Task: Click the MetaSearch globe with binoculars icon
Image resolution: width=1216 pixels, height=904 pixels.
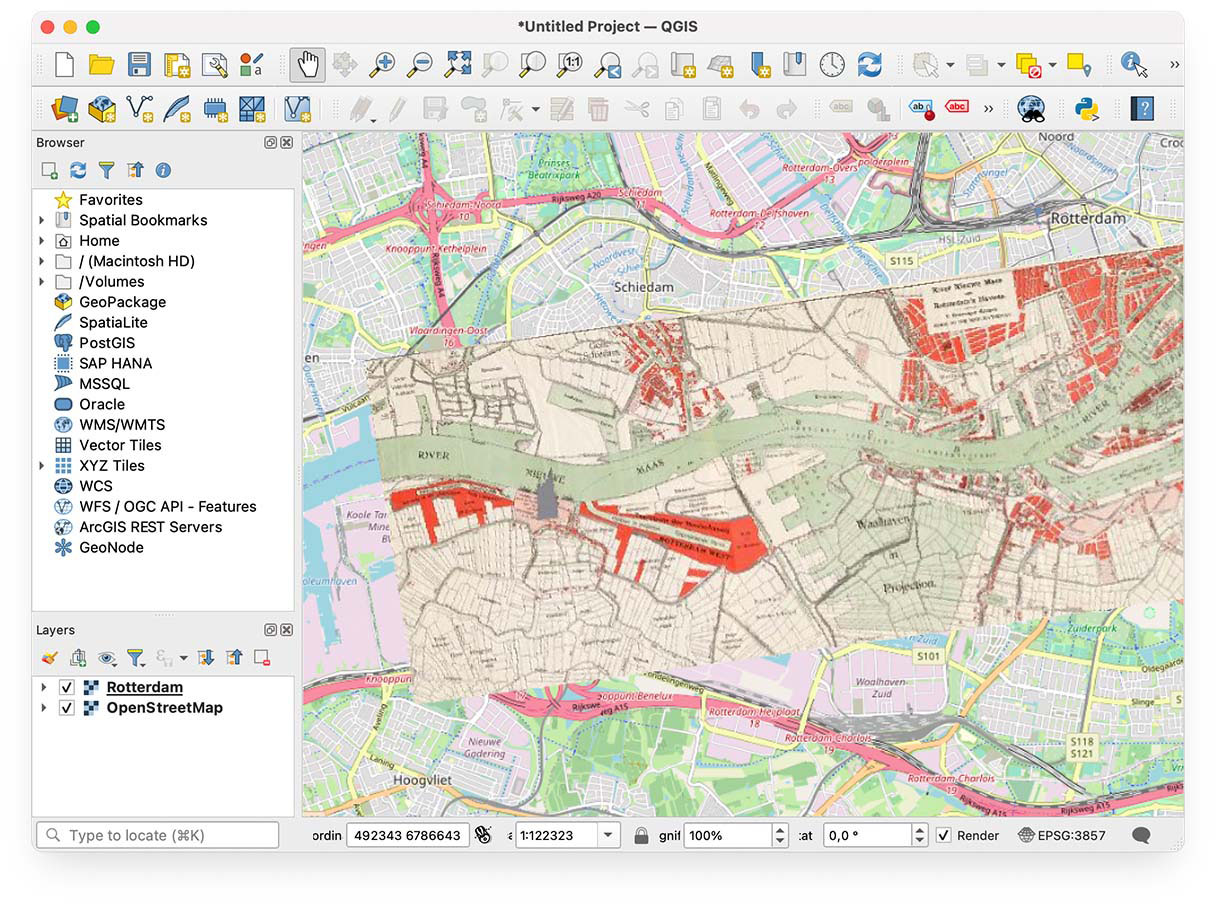Action: pyautogui.click(x=1031, y=108)
